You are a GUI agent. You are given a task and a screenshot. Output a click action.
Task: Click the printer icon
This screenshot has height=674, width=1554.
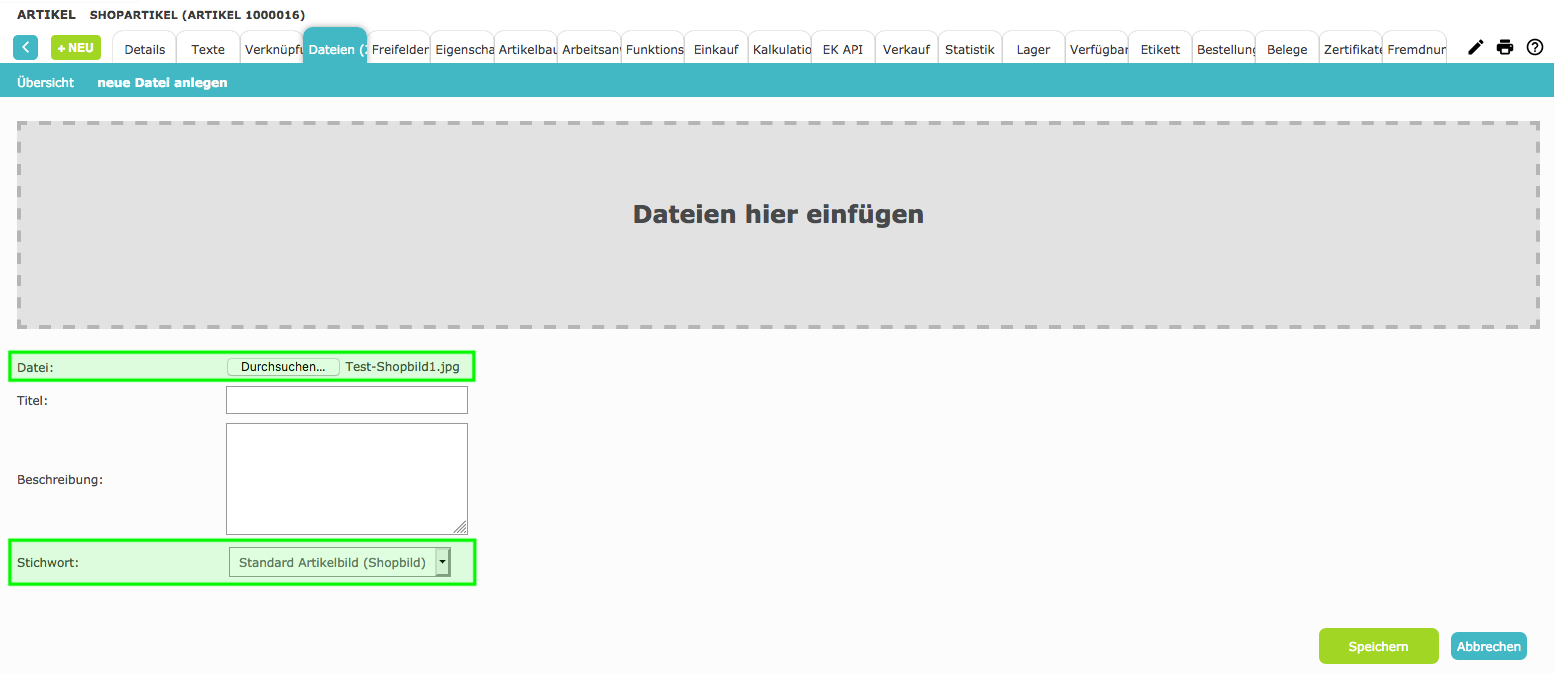click(x=1505, y=47)
